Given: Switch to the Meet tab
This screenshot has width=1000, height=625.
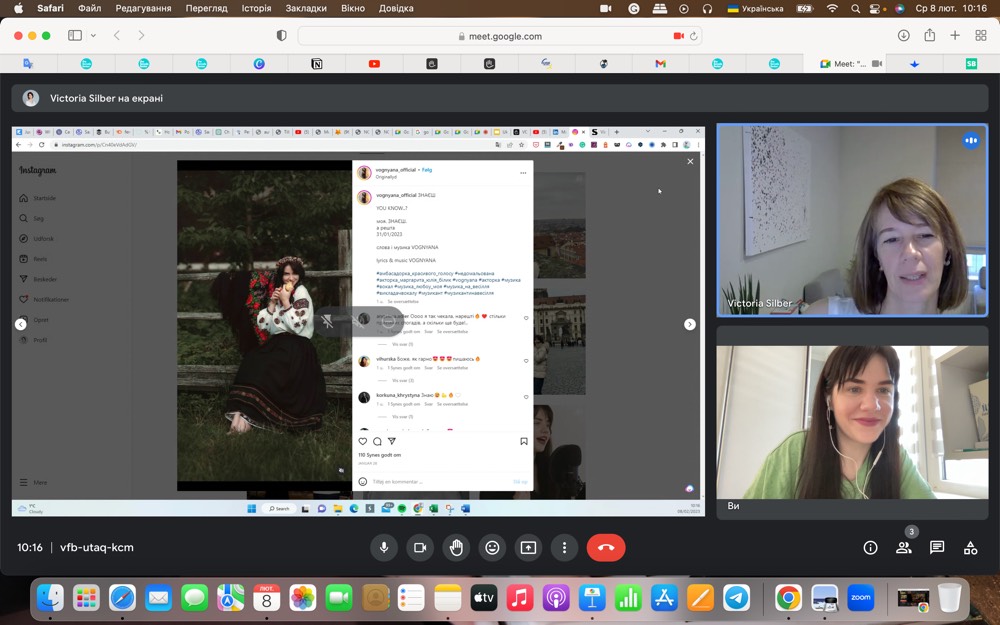Looking at the screenshot, I should (844, 64).
